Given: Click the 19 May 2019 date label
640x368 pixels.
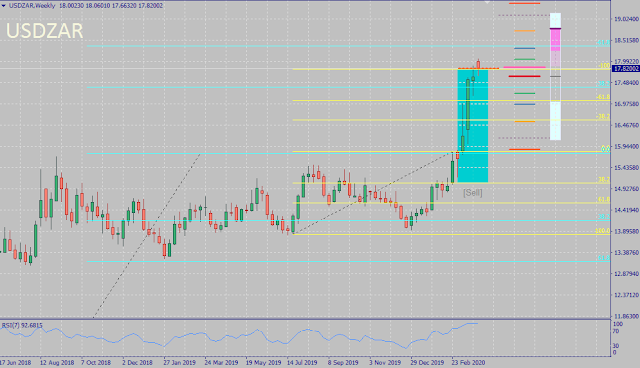Looking at the screenshot, I should pyautogui.click(x=263, y=362).
